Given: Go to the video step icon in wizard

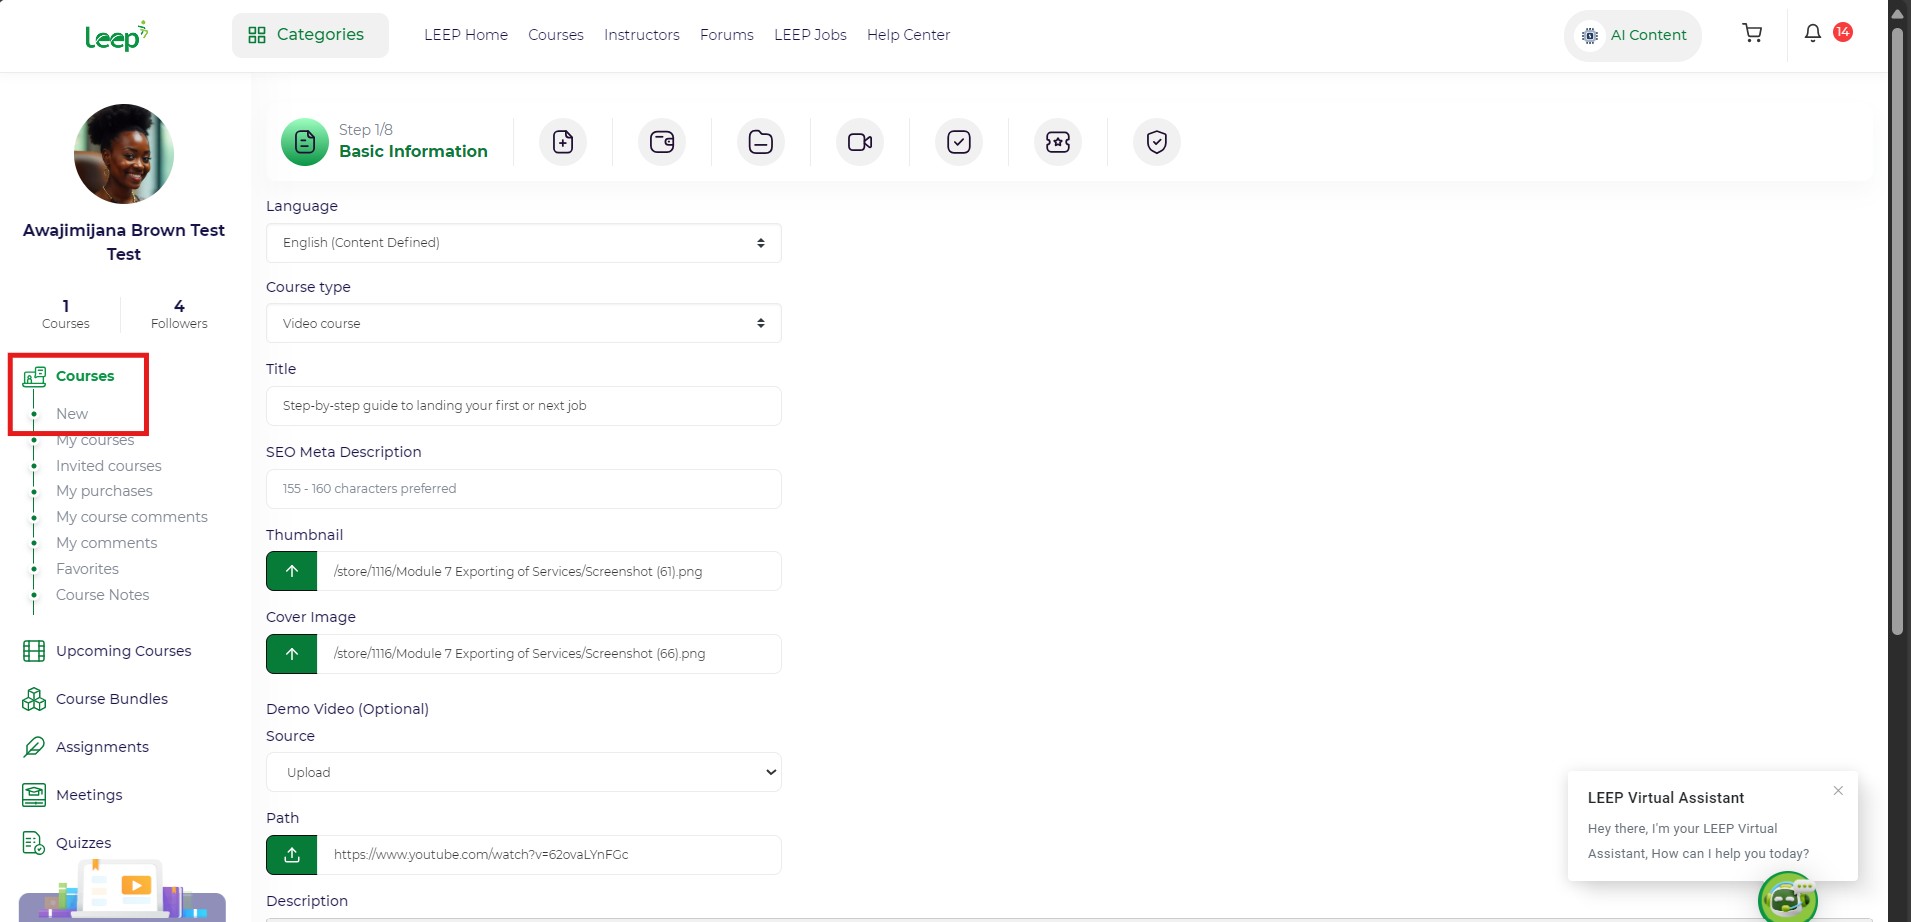Looking at the screenshot, I should click(859, 142).
